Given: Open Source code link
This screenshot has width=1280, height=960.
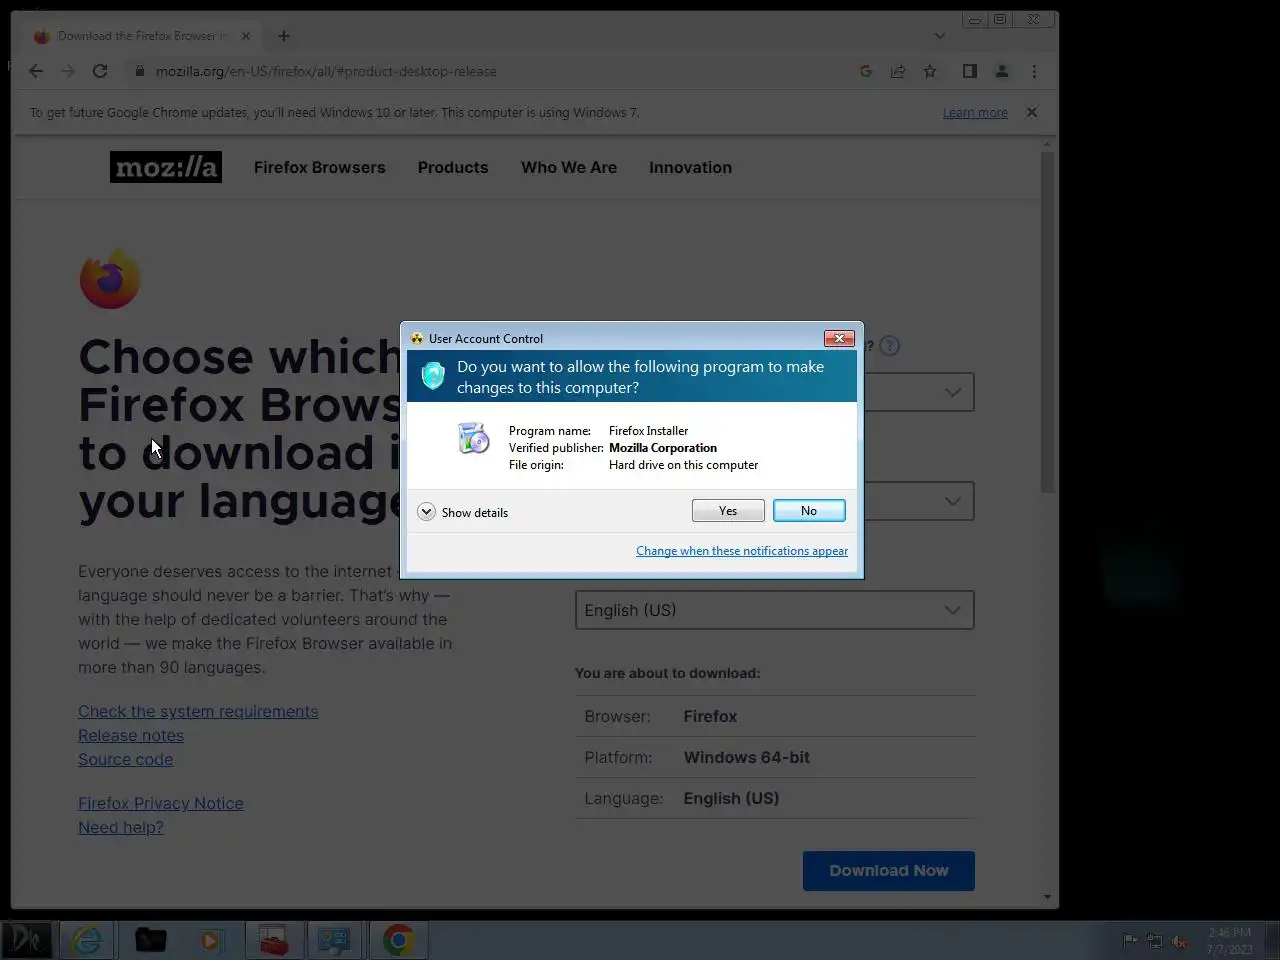Looking at the screenshot, I should tap(126, 760).
